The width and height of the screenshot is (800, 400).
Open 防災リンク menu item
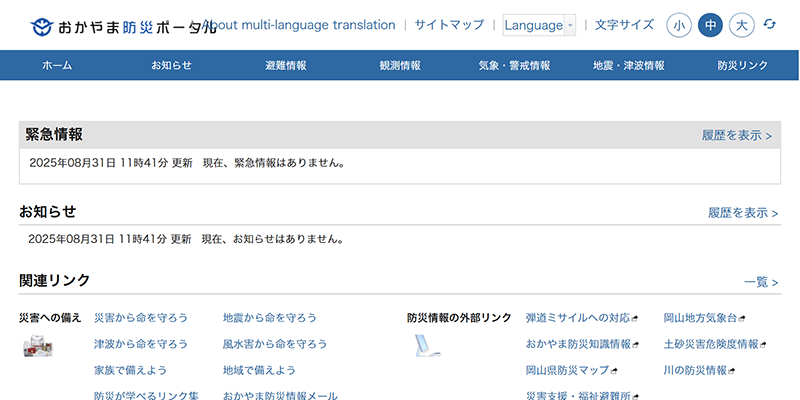[743, 65]
